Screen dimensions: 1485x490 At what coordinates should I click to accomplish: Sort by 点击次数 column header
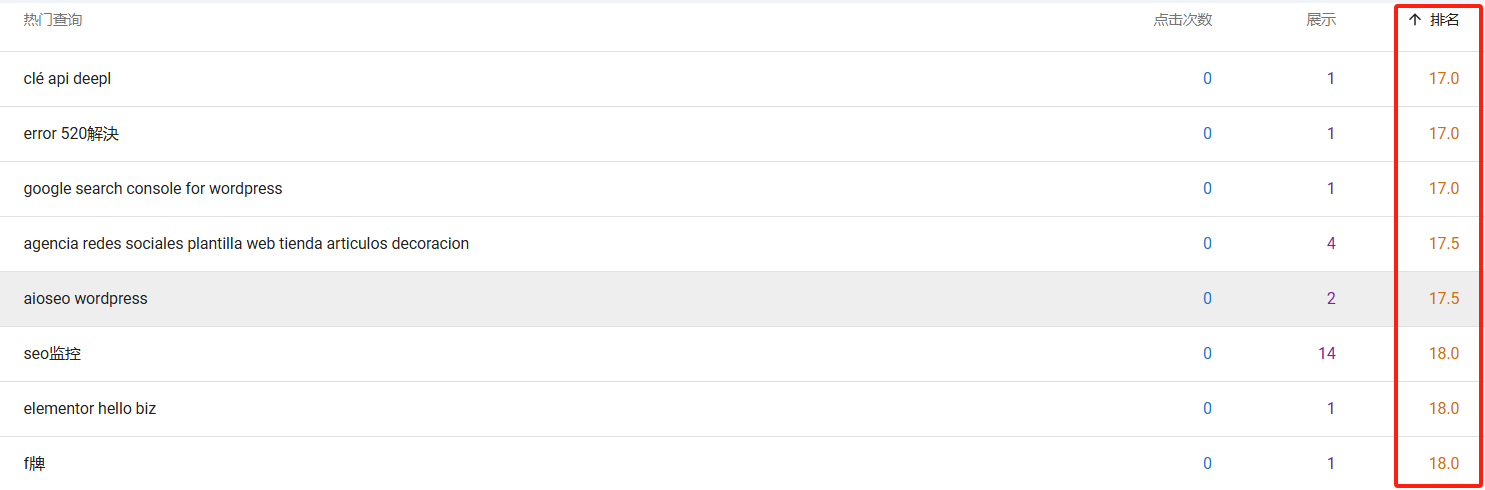pos(1182,20)
